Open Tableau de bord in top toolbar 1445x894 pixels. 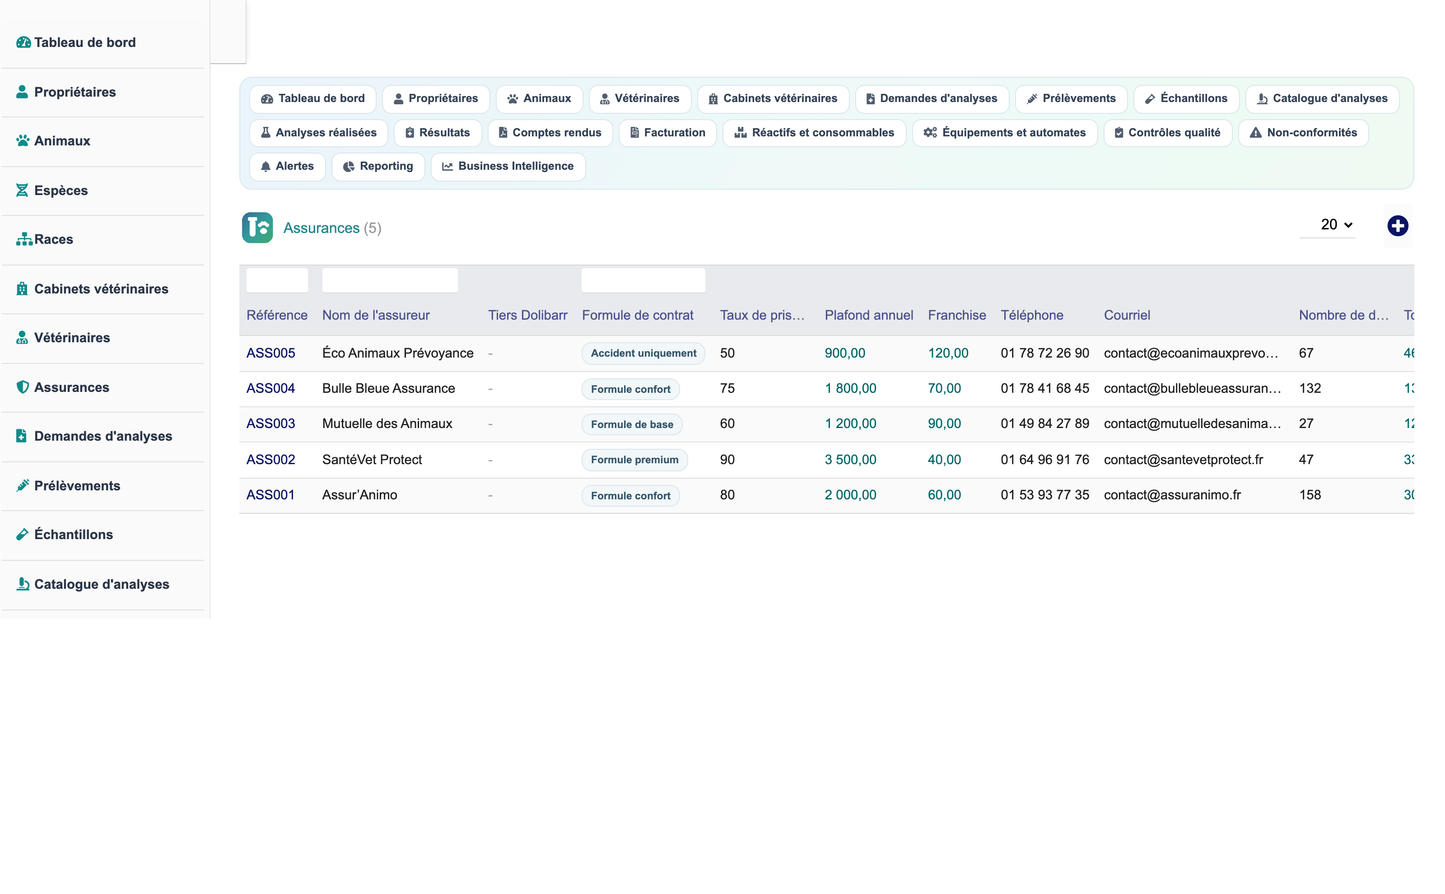(313, 99)
